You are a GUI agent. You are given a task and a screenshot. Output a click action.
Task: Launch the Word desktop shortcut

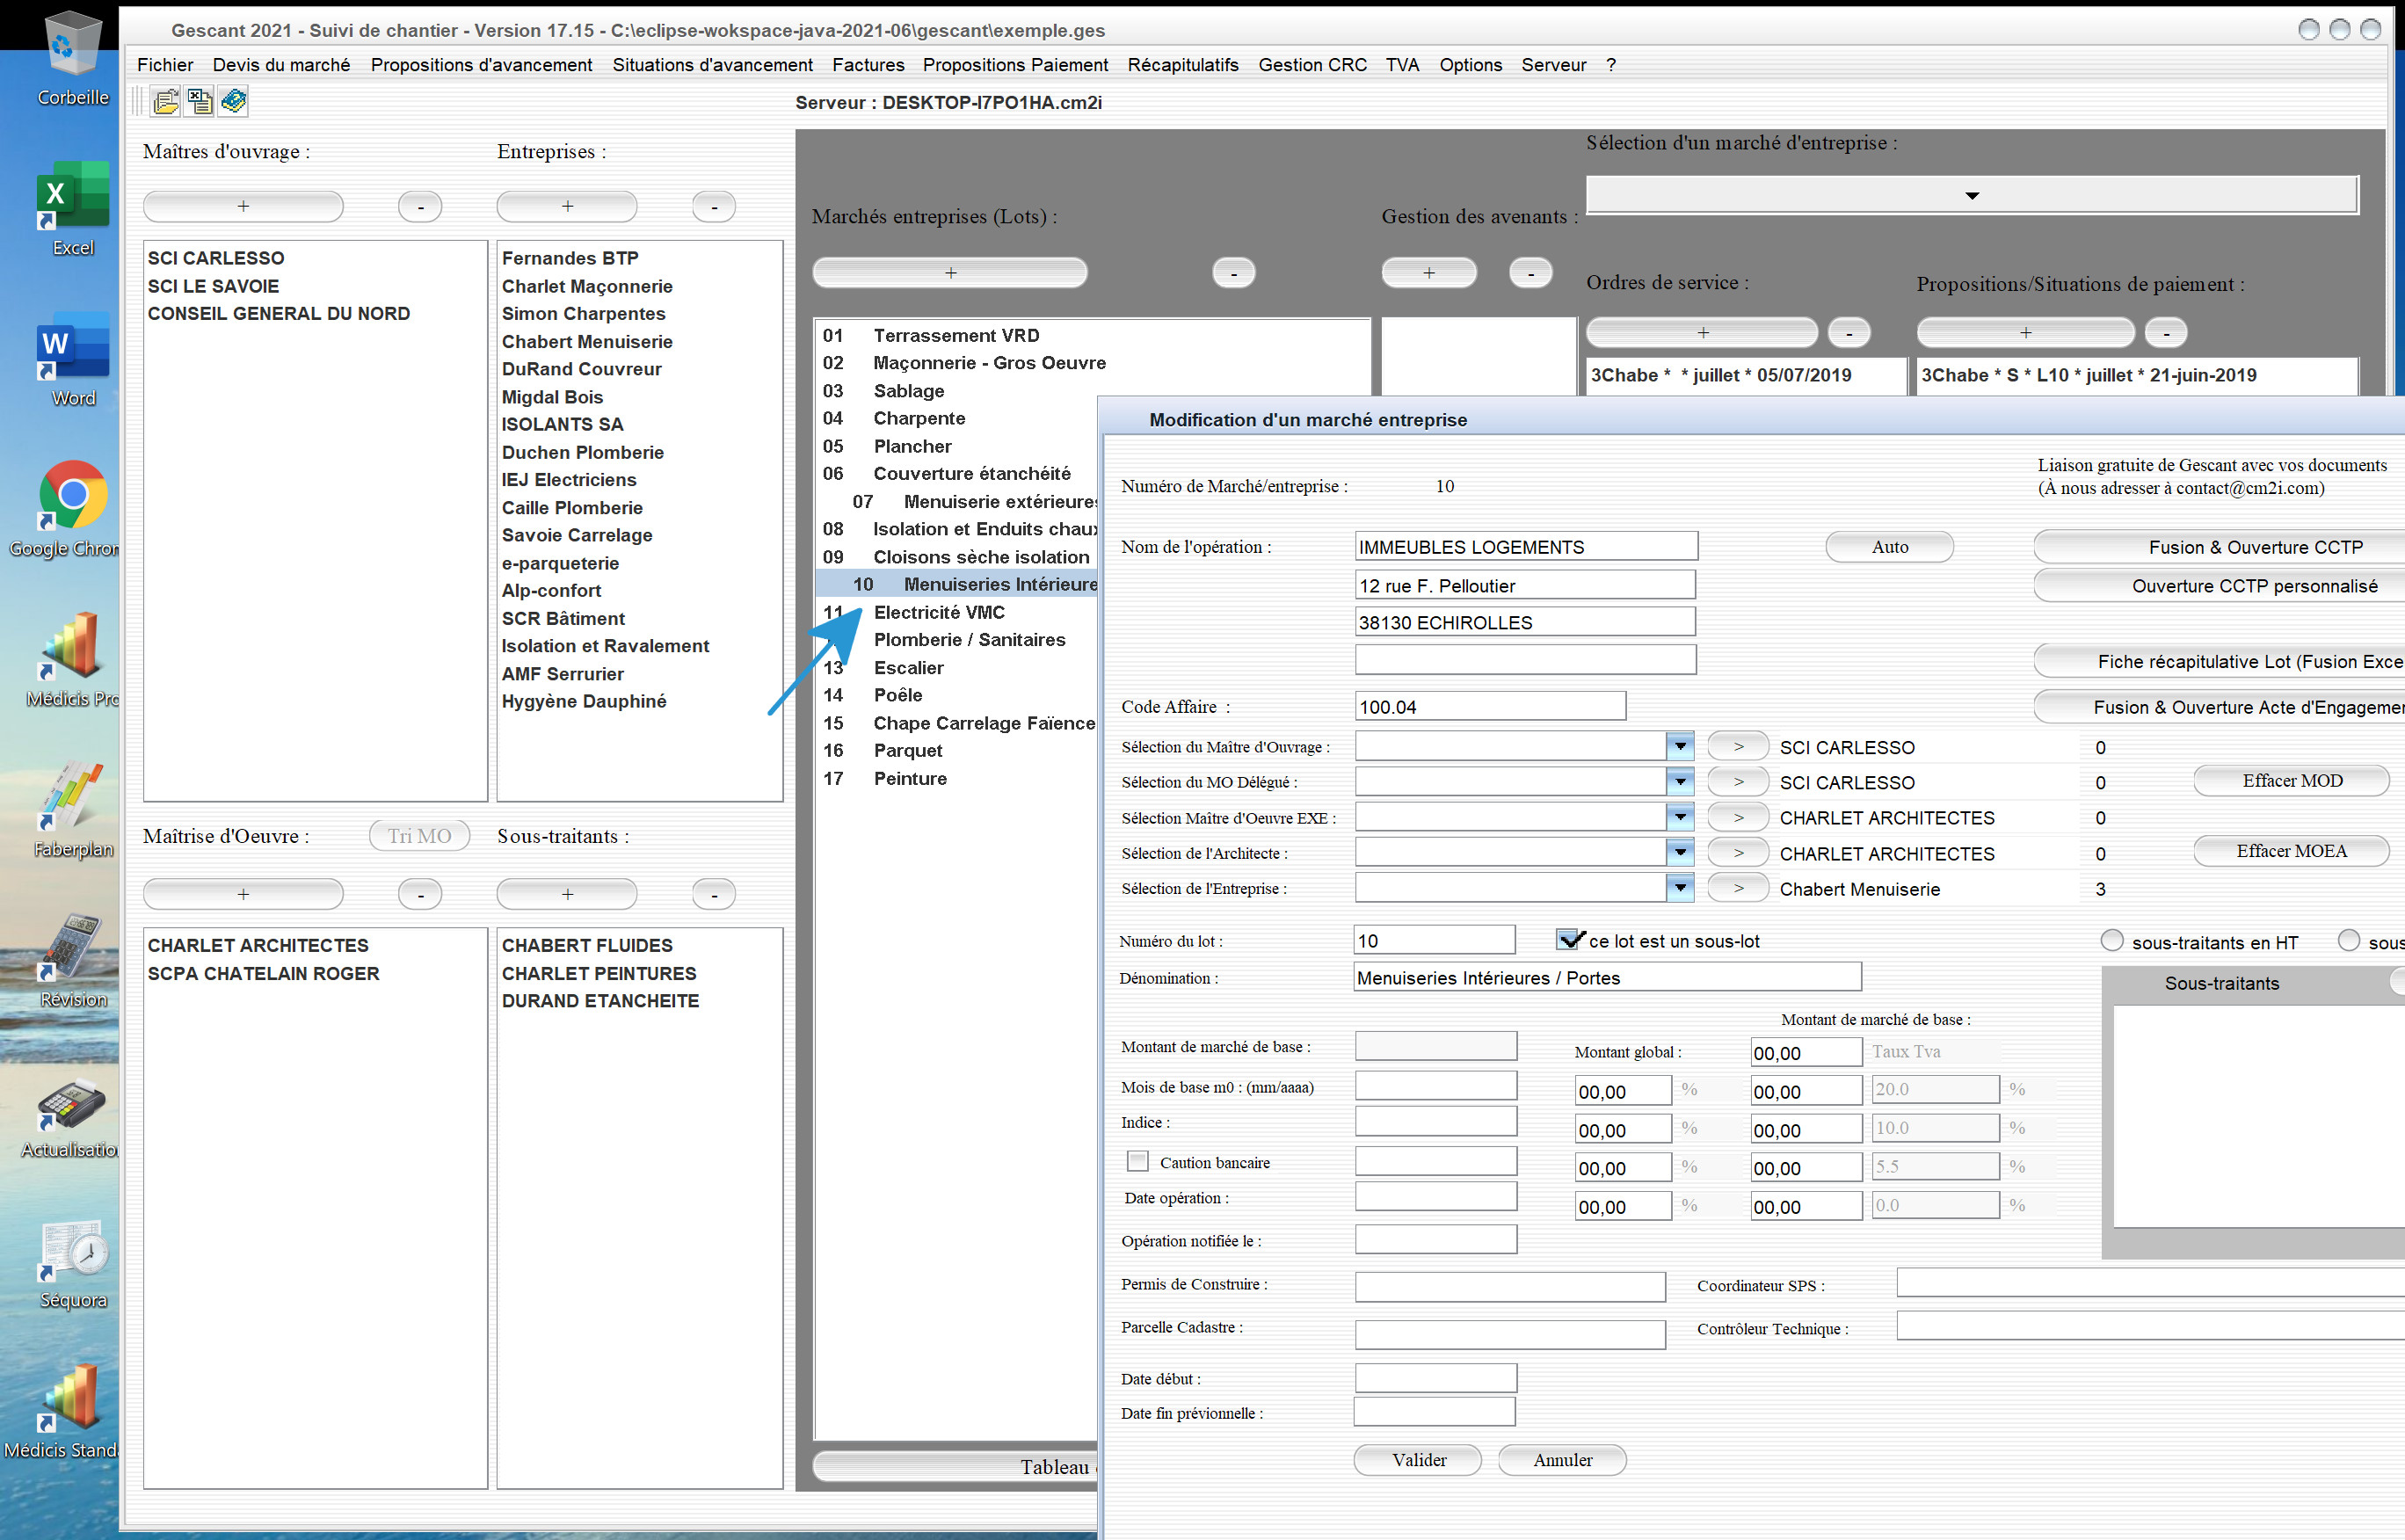73,358
